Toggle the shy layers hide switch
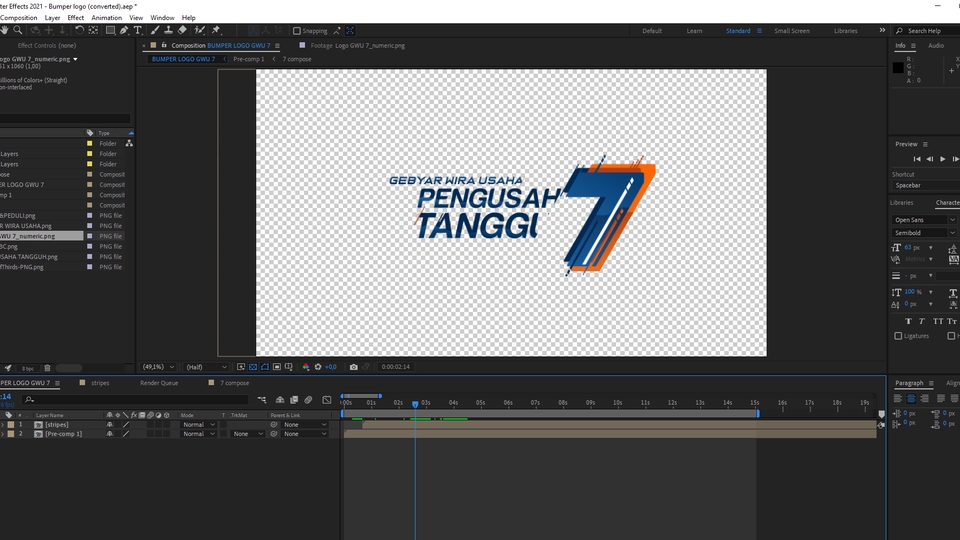The image size is (960, 540). [280, 400]
